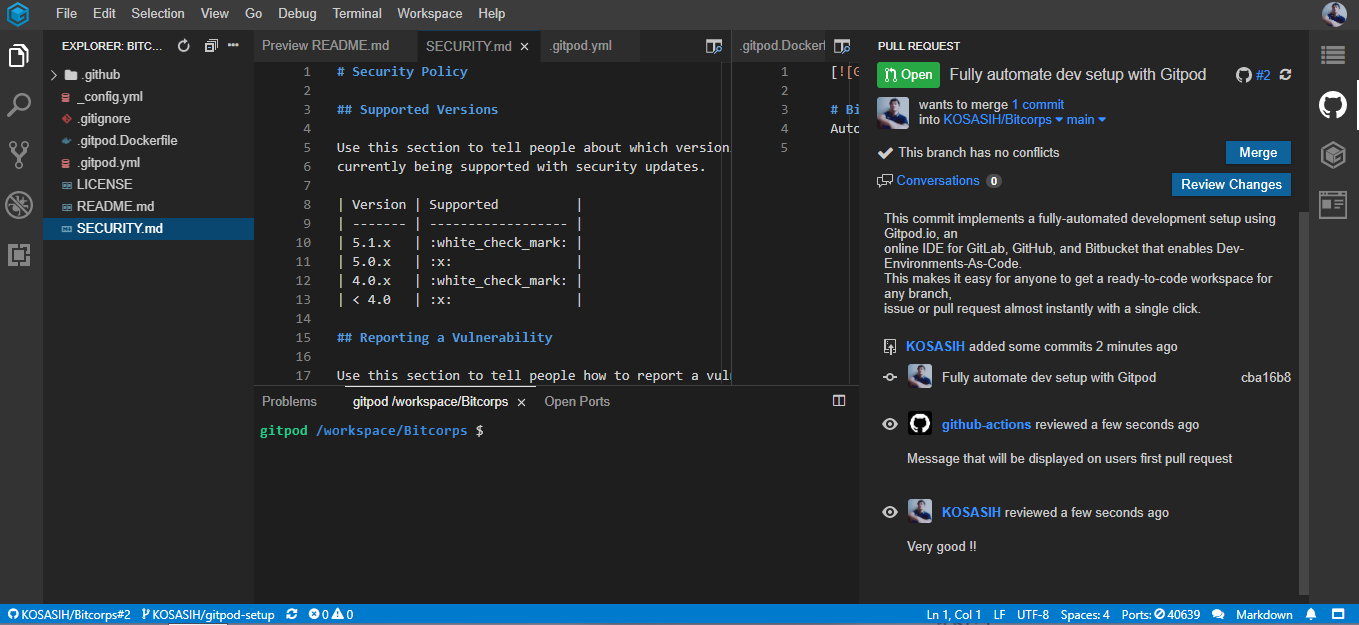Open notifications bell in status bar
Image resolution: width=1359 pixels, height=625 pixels.
pos(1312,615)
